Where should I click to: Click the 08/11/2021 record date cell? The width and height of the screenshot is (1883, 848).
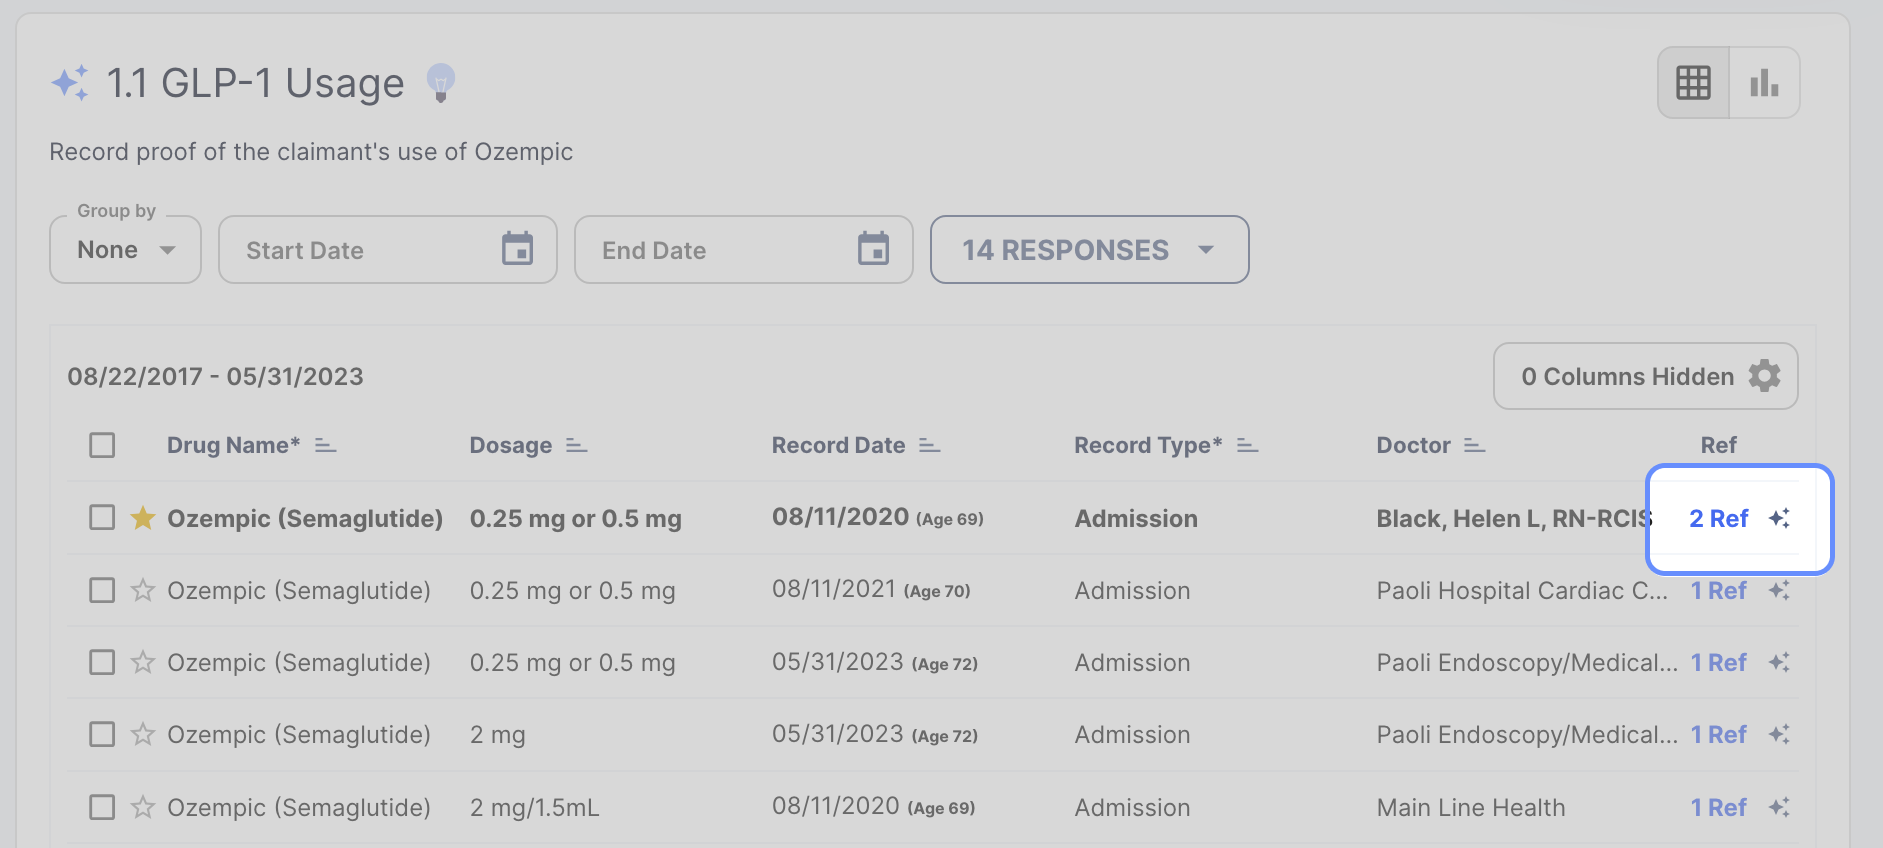coord(871,590)
